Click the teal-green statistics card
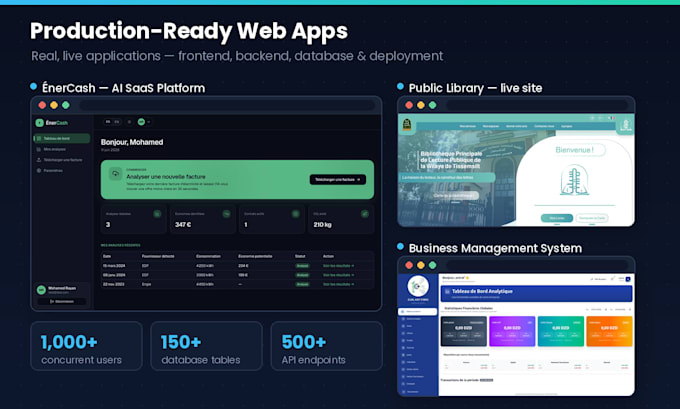 (x=561, y=331)
